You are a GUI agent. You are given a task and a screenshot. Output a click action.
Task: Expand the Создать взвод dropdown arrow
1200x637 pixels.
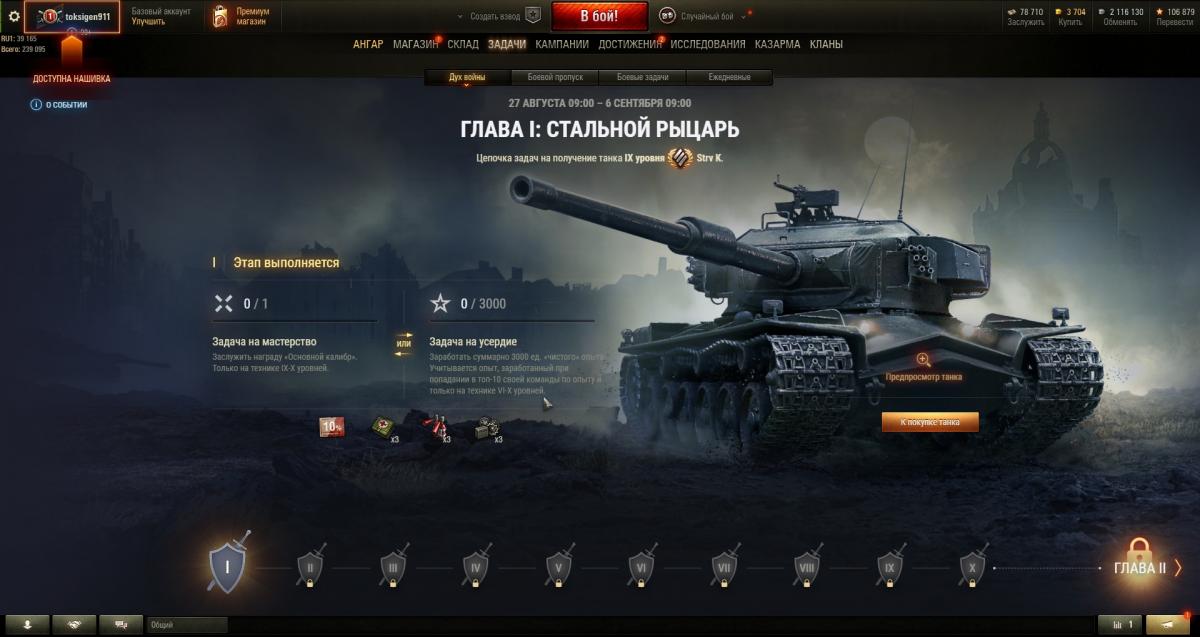point(461,16)
